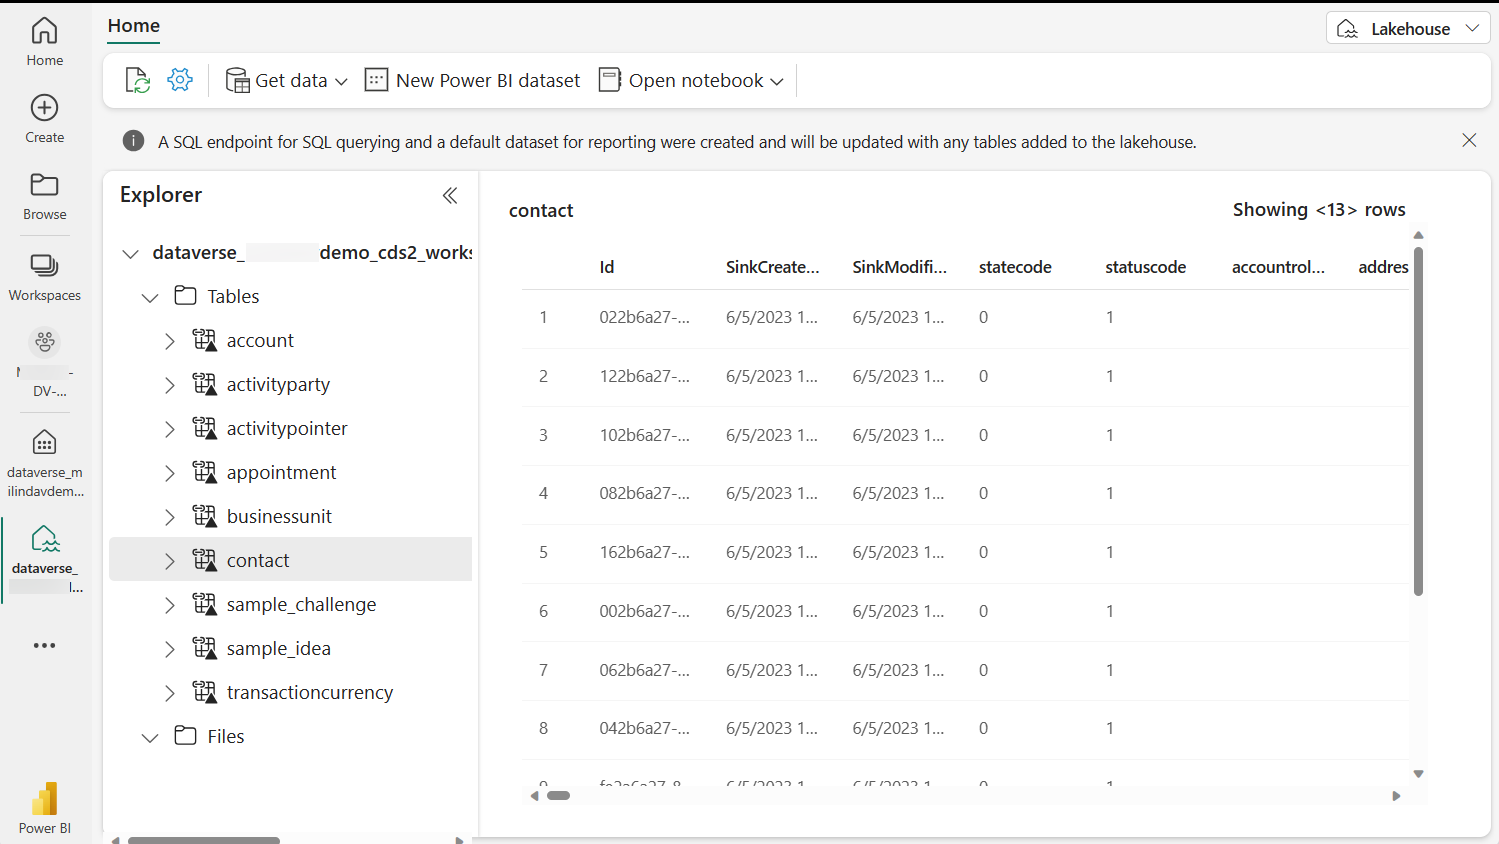Click cell 162b6a27-... in row 5
Viewport: 1499px width, 844px height.
(644, 552)
